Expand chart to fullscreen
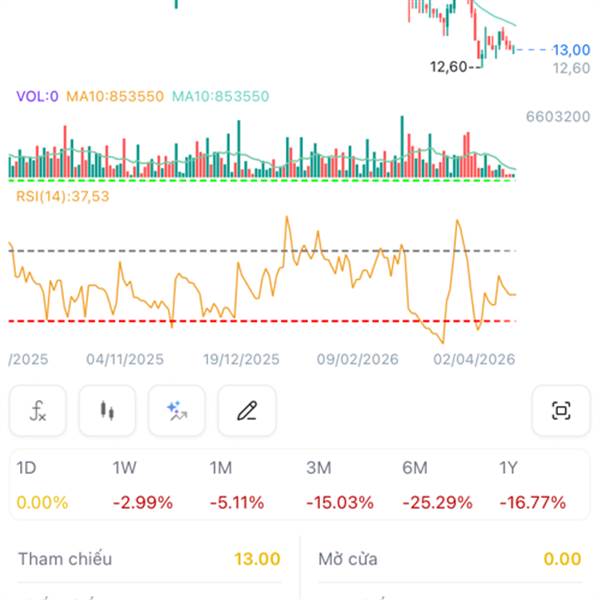Screen dimensions: 600x600 (561, 410)
